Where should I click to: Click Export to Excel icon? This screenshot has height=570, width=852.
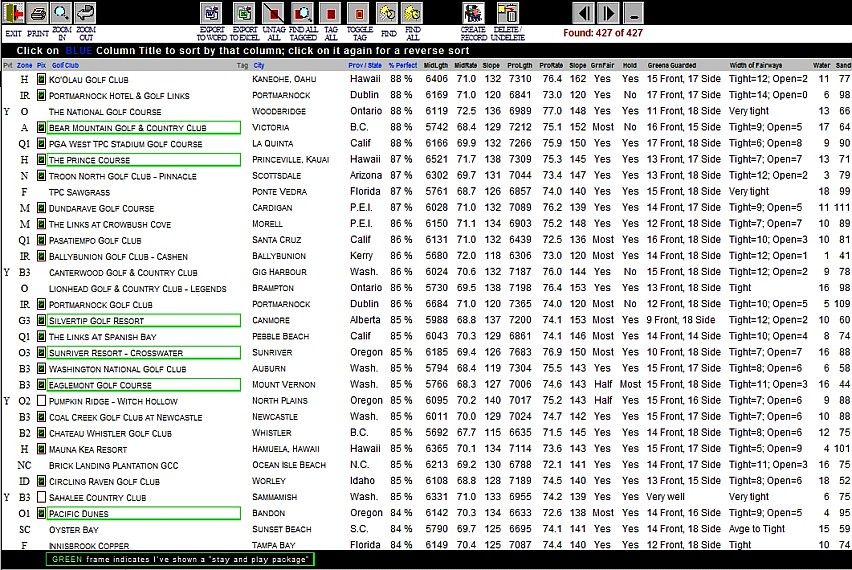[245, 13]
